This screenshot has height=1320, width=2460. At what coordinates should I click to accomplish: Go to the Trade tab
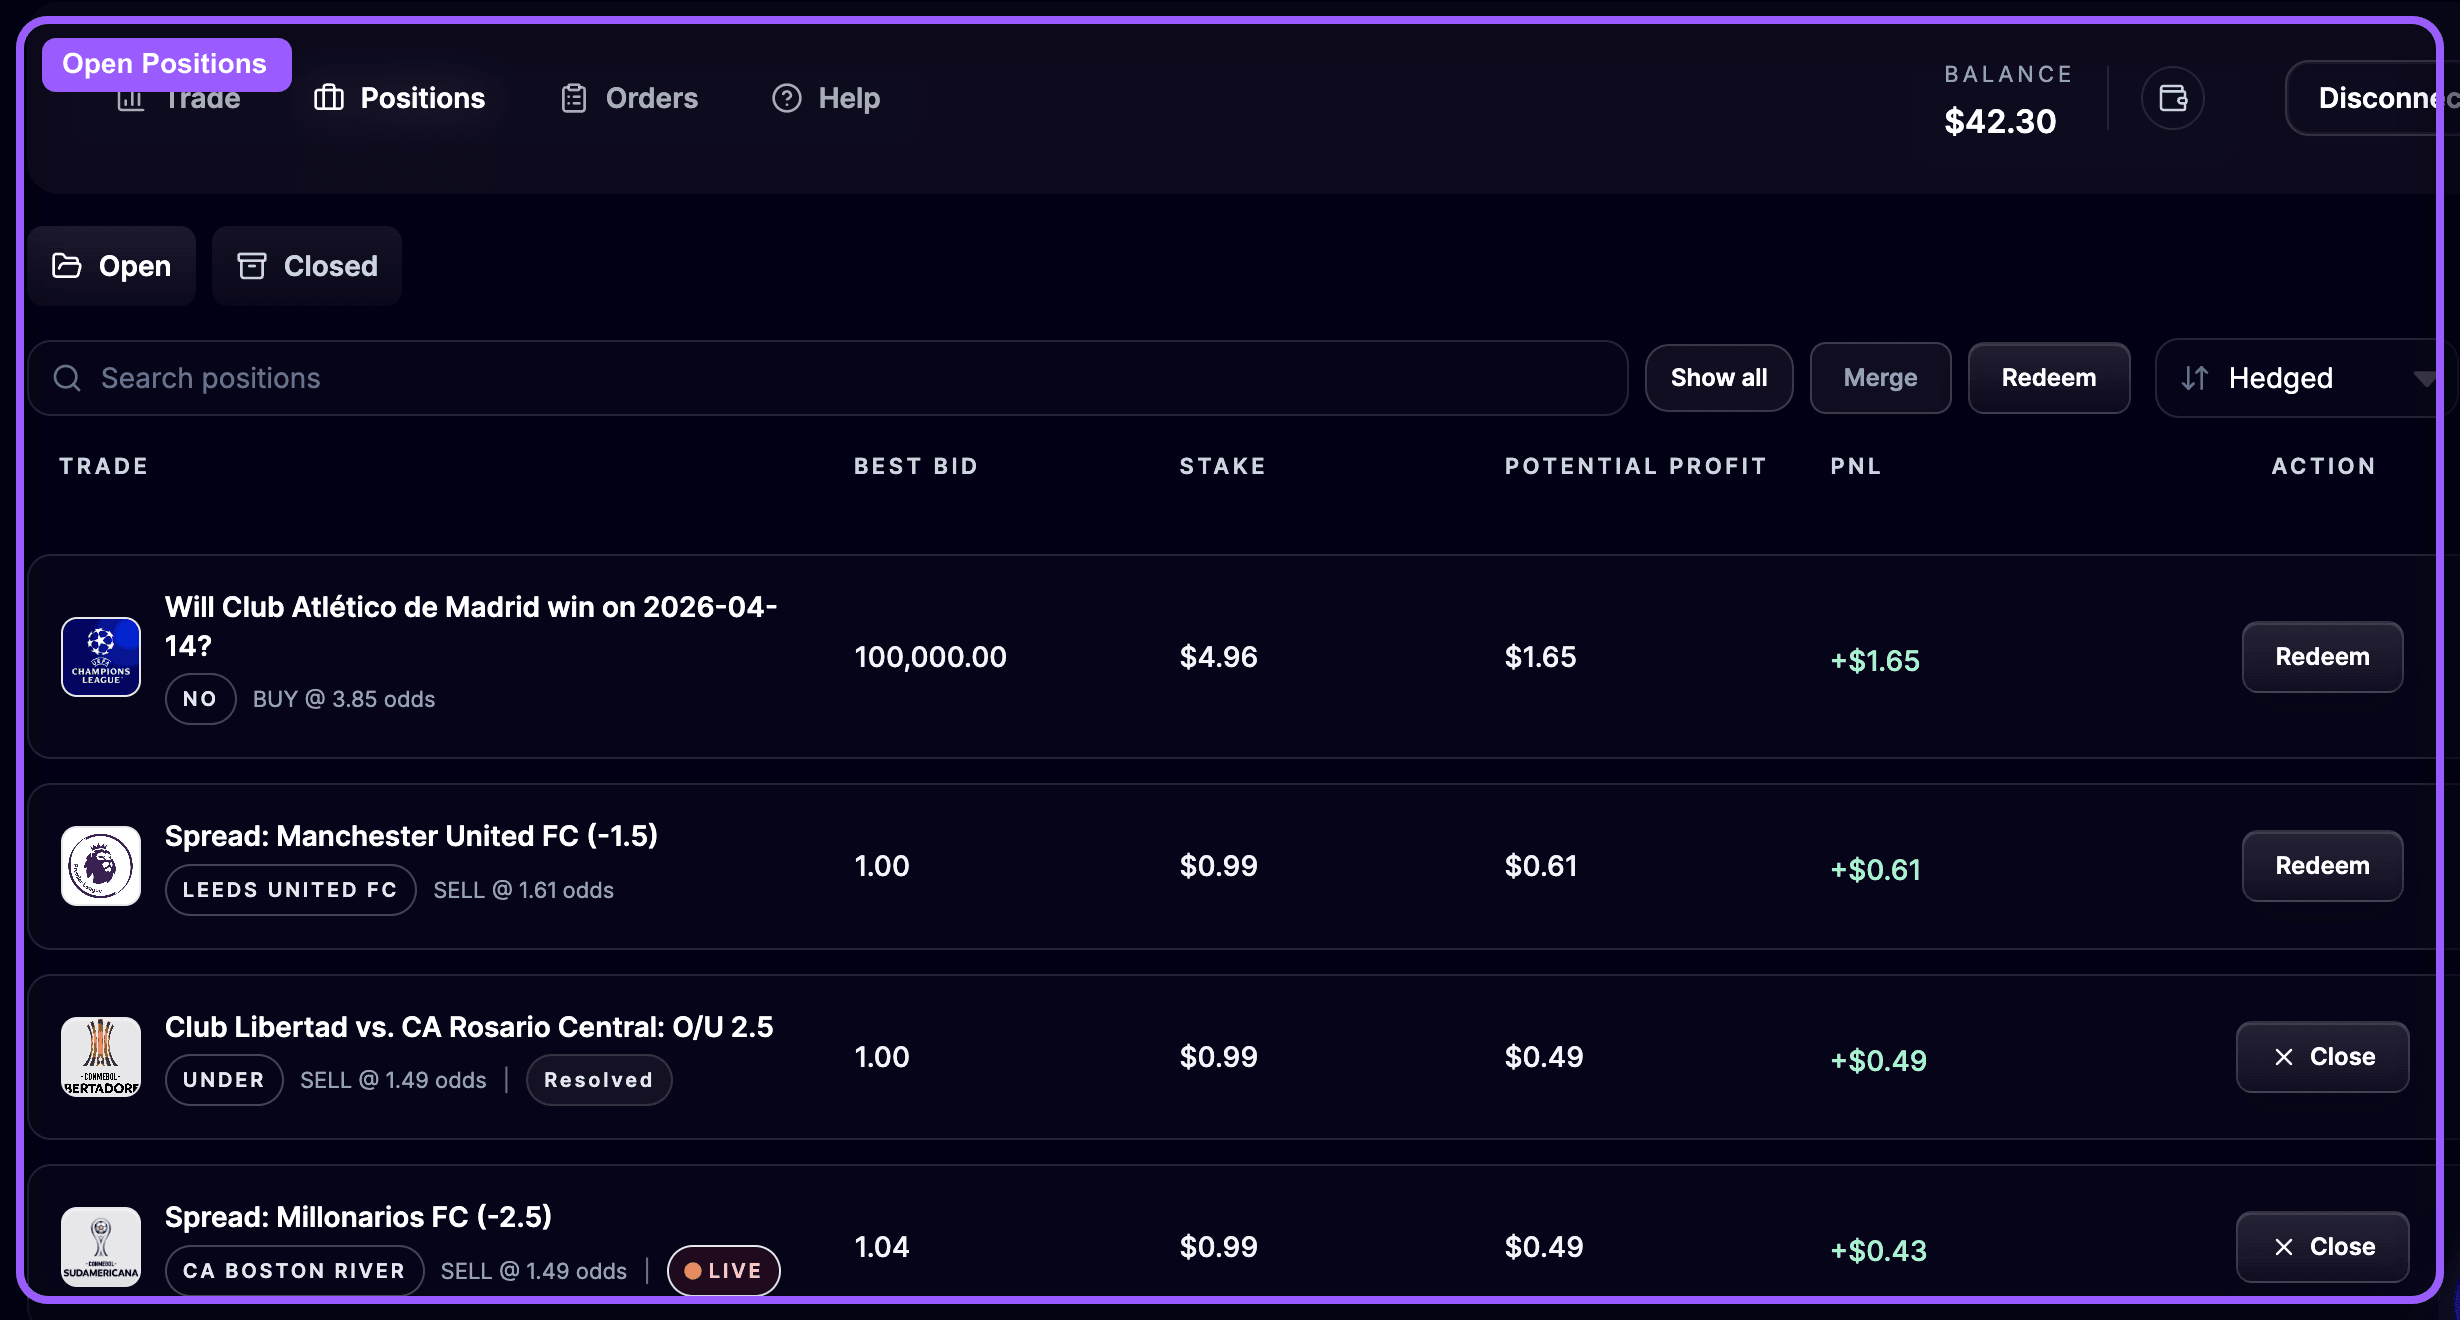(x=202, y=102)
